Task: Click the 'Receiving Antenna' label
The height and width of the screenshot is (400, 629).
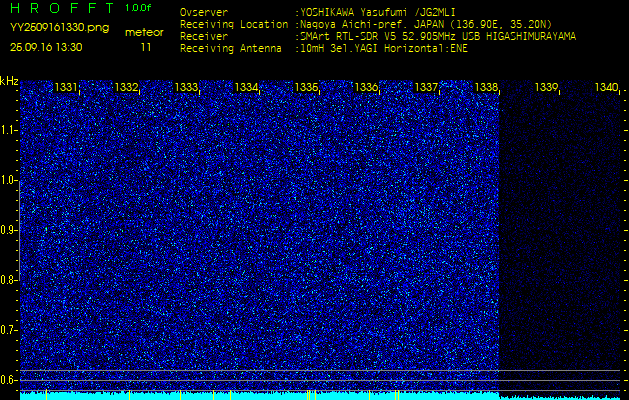Action: click(x=231, y=49)
